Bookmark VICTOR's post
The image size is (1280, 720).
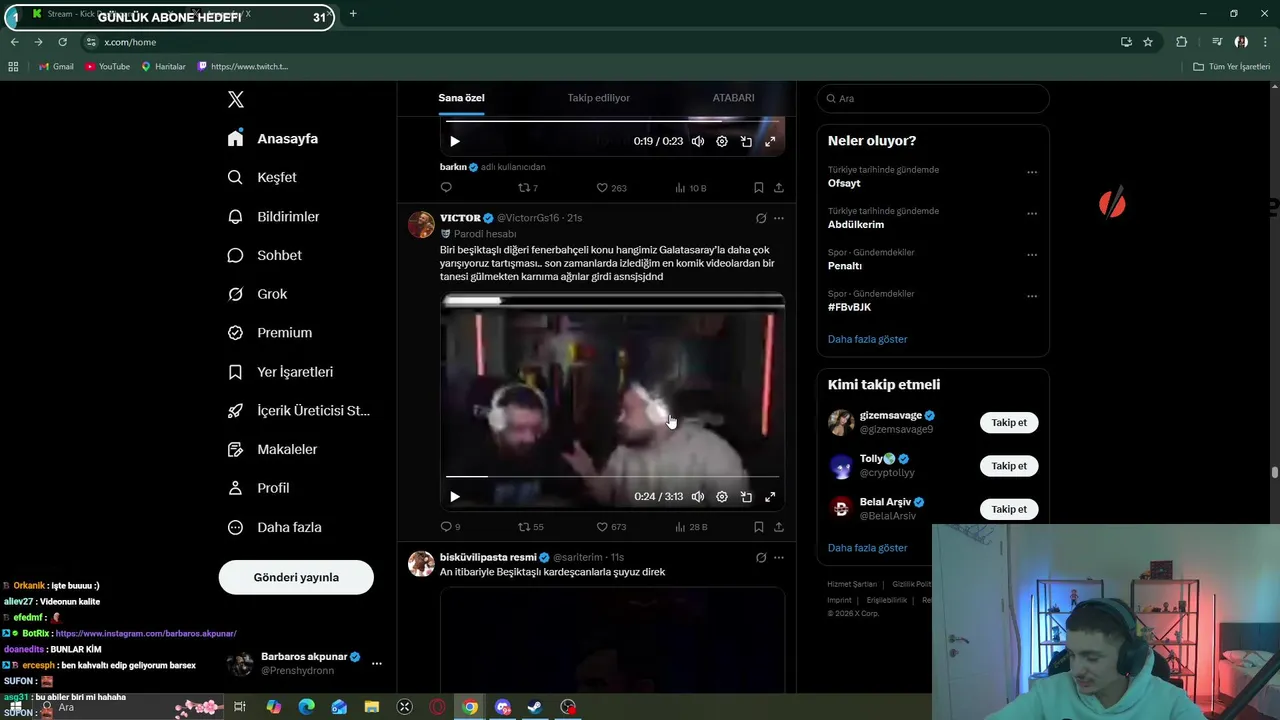click(758, 527)
